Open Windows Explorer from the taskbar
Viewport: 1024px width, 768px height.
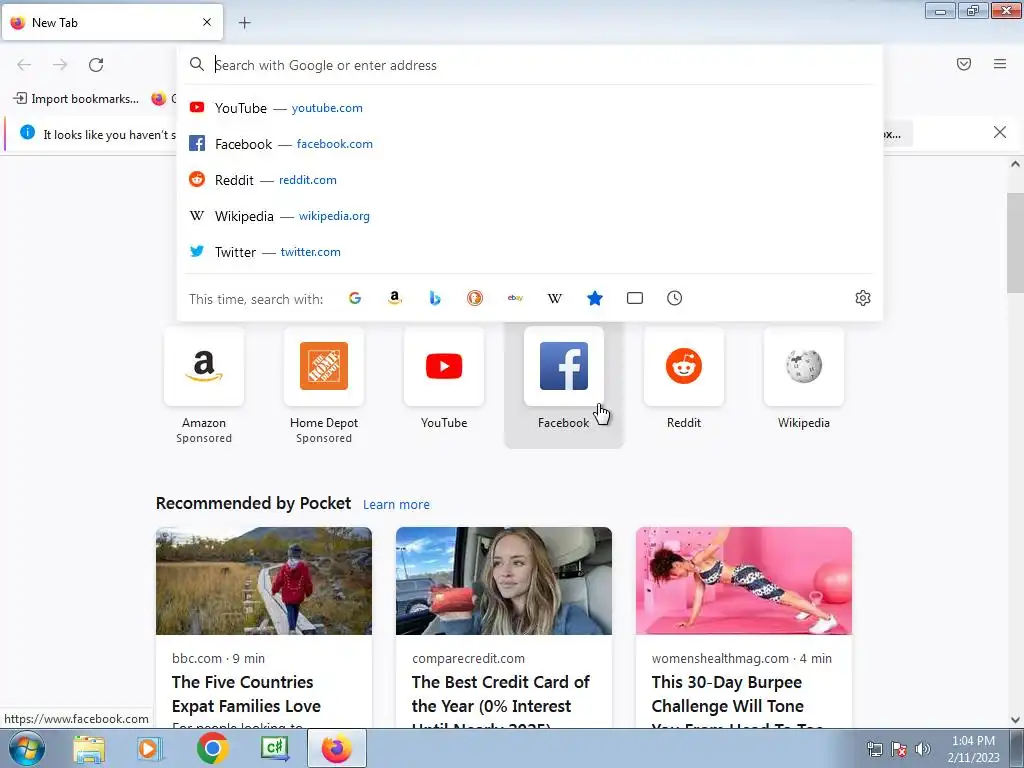point(89,748)
